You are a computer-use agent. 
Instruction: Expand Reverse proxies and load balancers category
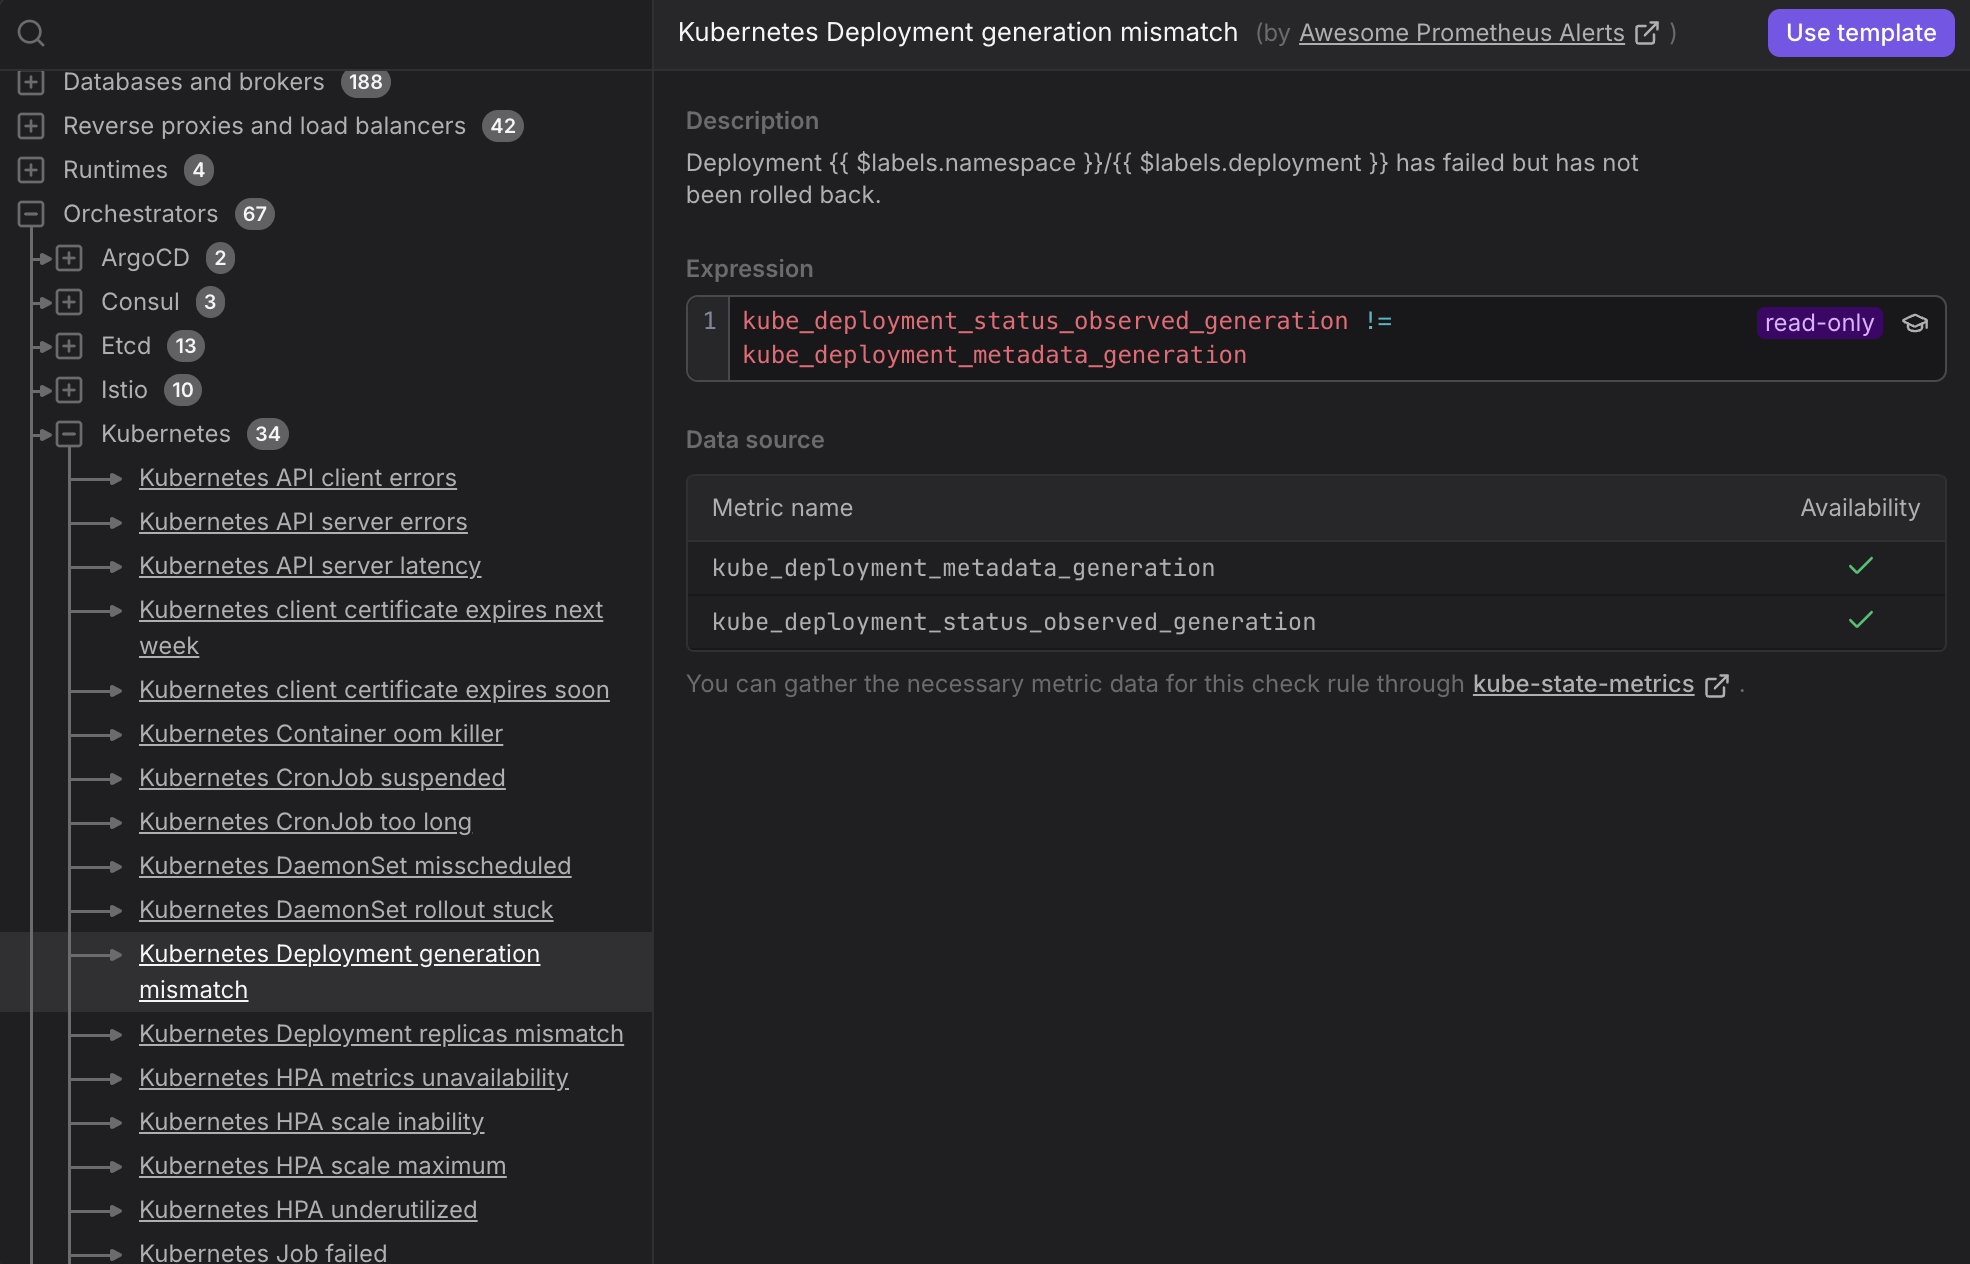click(31, 126)
